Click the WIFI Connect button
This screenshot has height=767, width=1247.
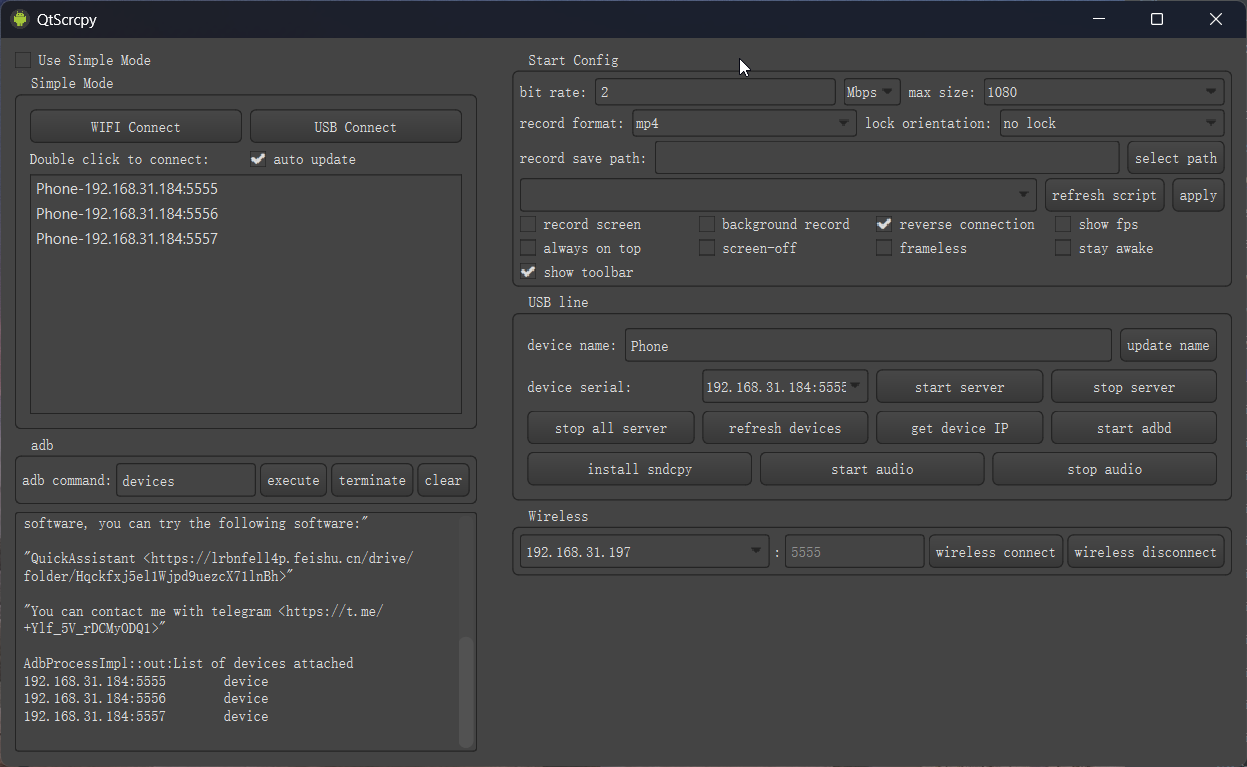136,127
